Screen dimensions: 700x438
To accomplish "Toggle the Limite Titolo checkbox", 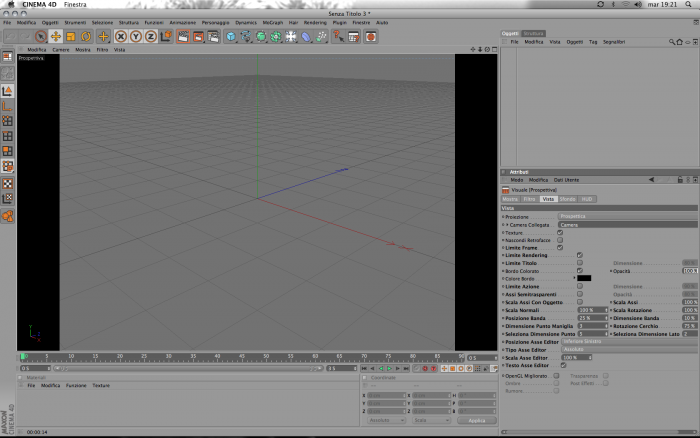I will pos(579,263).
